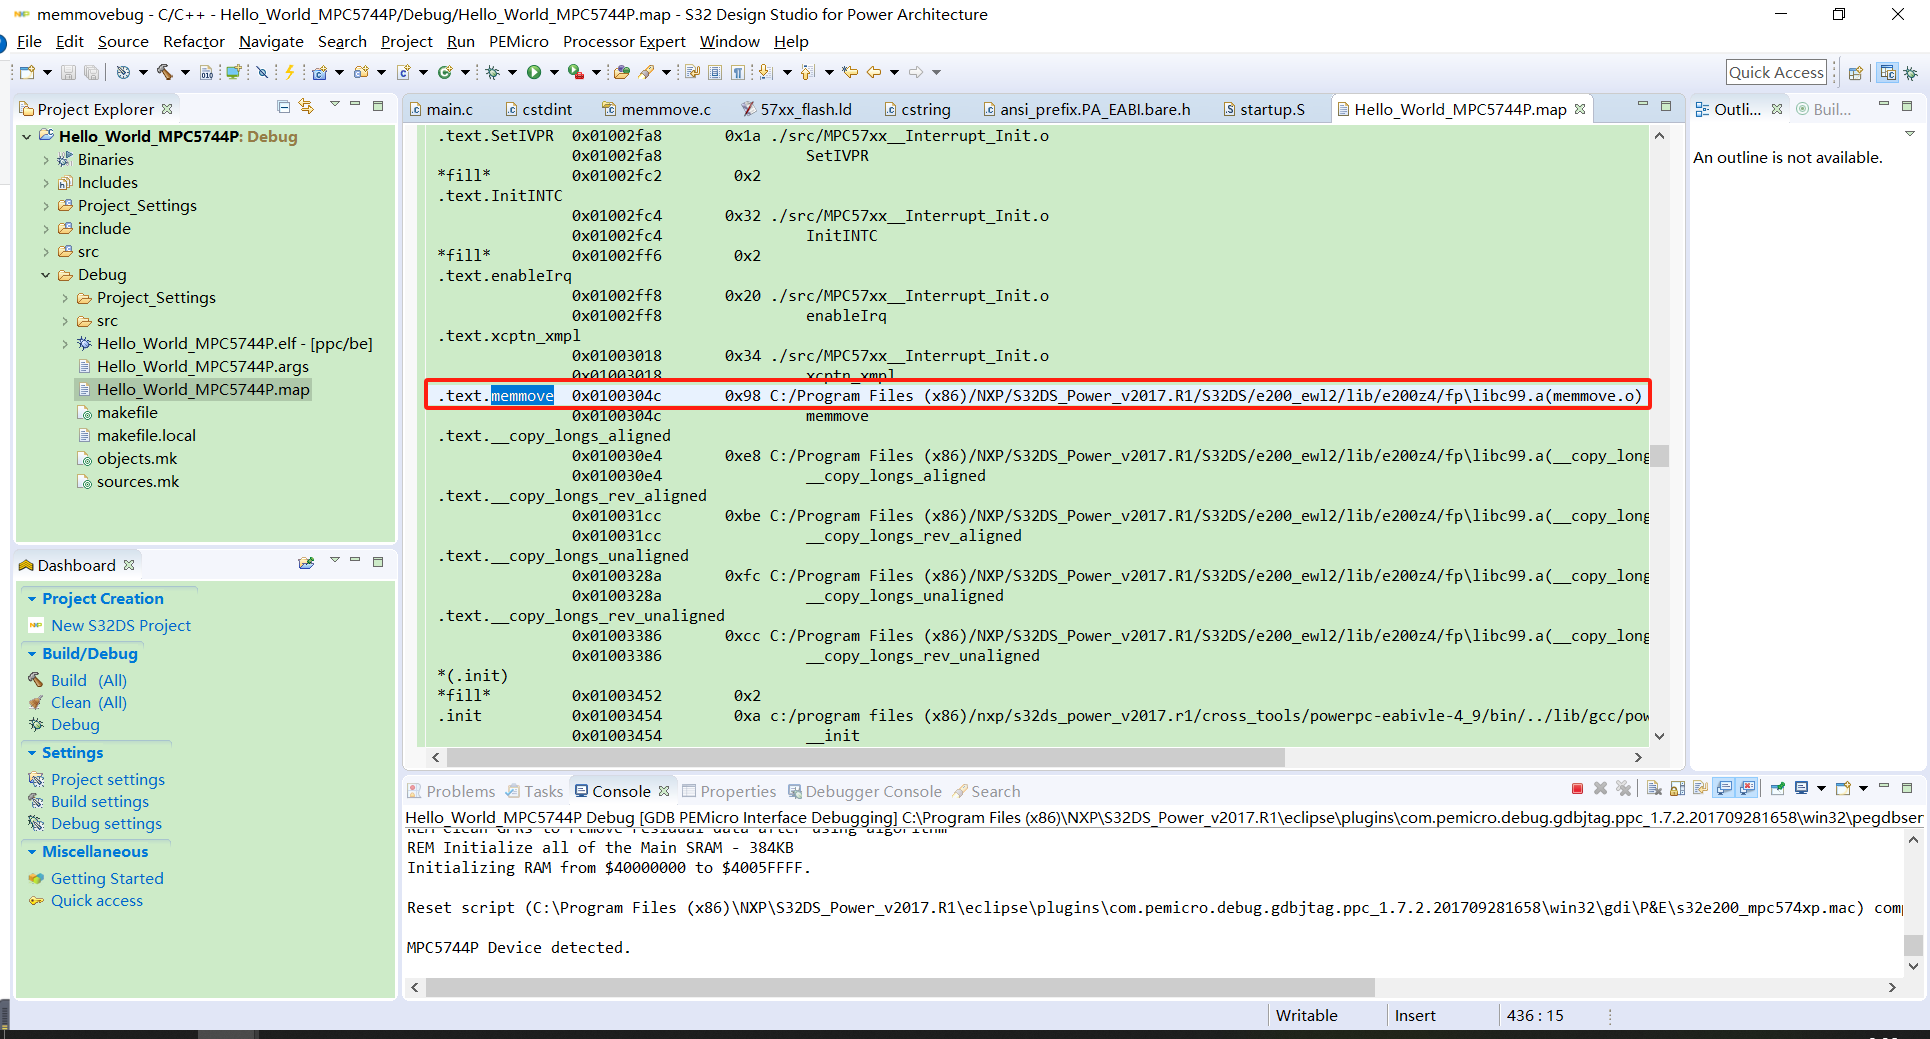Viewport: 1930px width, 1039px height.
Task: Open a new C/C++ project wizard icon
Action: click(319, 72)
